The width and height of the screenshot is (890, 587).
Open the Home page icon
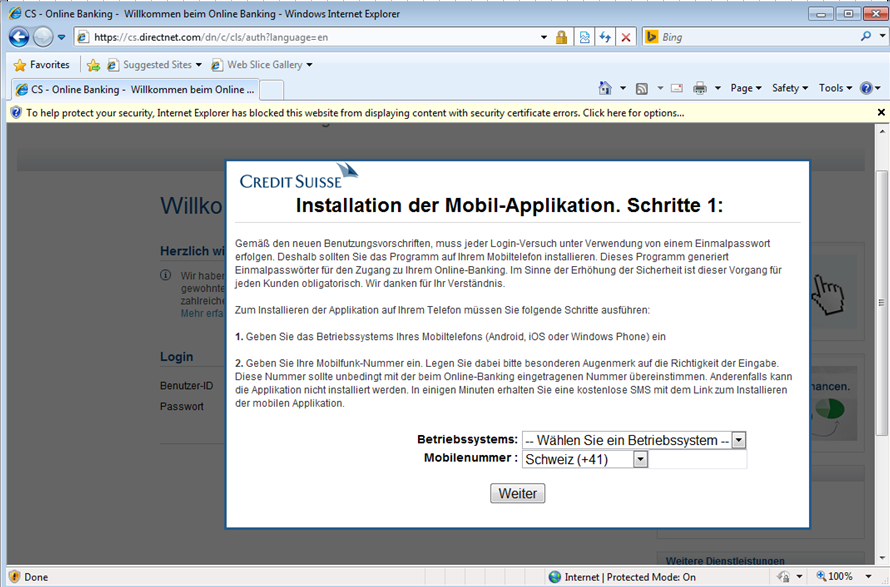pos(605,88)
